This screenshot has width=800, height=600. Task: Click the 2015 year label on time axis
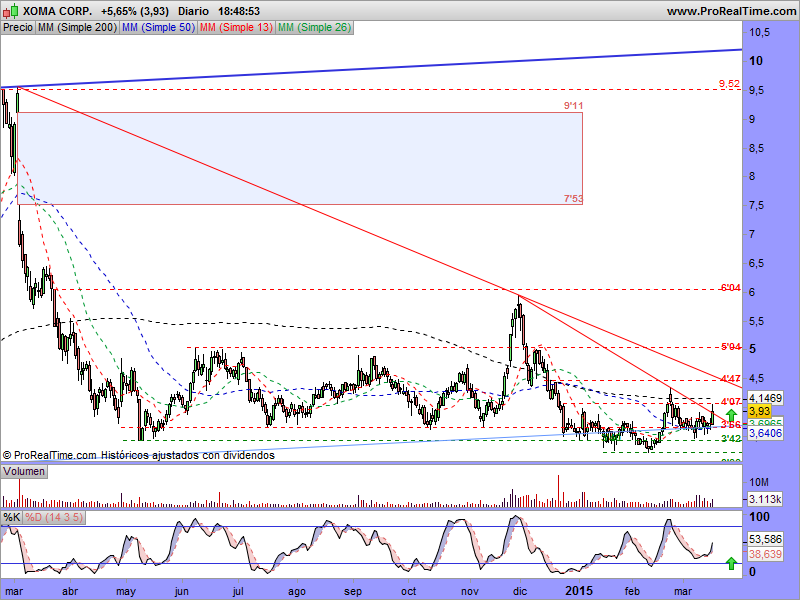point(579,591)
